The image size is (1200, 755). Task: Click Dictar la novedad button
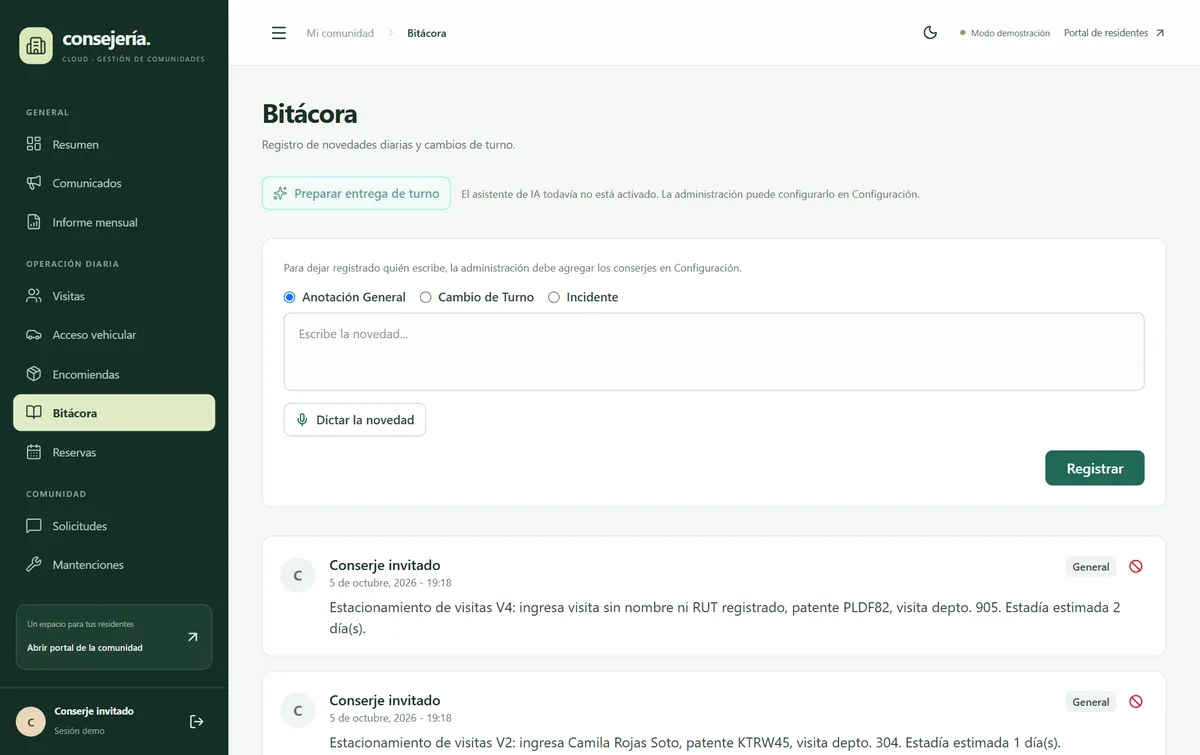pyautogui.click(x=355, y=420)
